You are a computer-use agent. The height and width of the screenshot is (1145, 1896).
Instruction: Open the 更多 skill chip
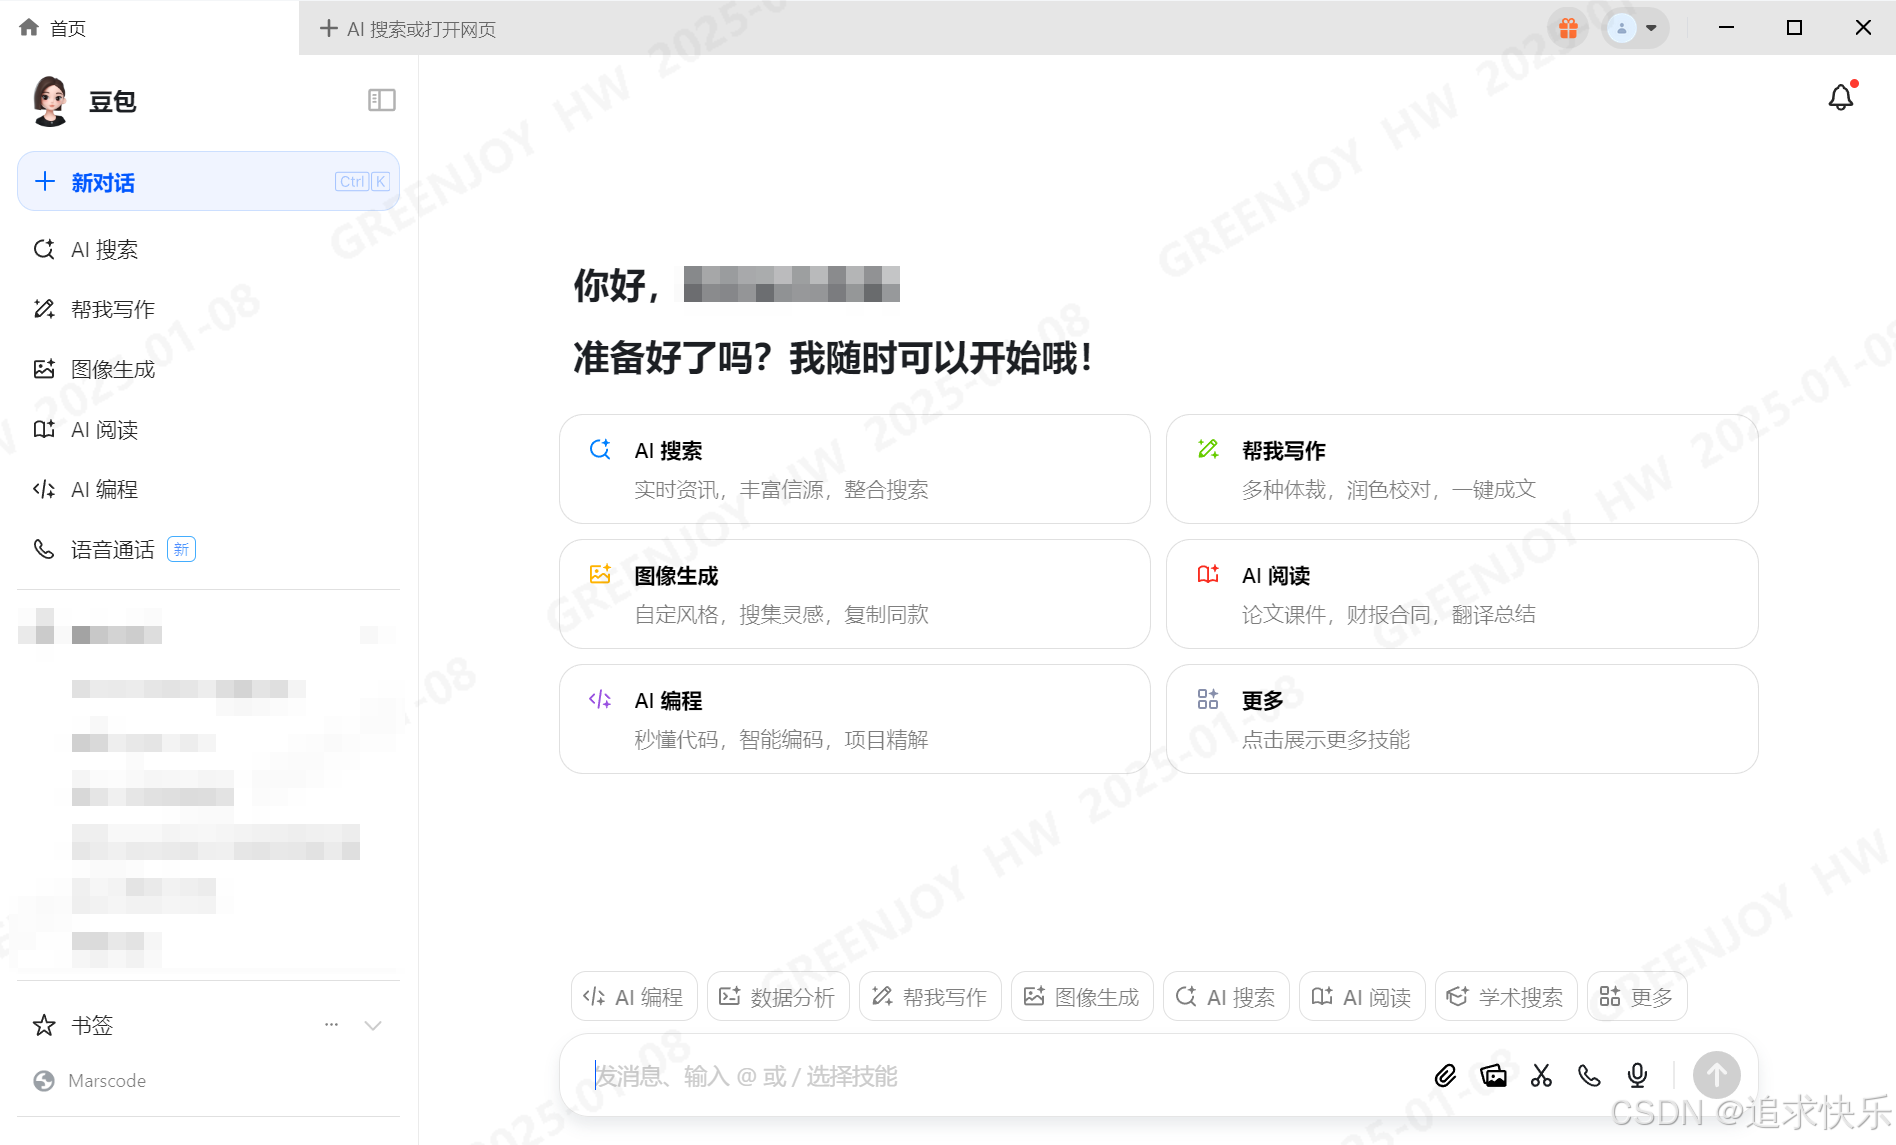[x=1637, y=996]
